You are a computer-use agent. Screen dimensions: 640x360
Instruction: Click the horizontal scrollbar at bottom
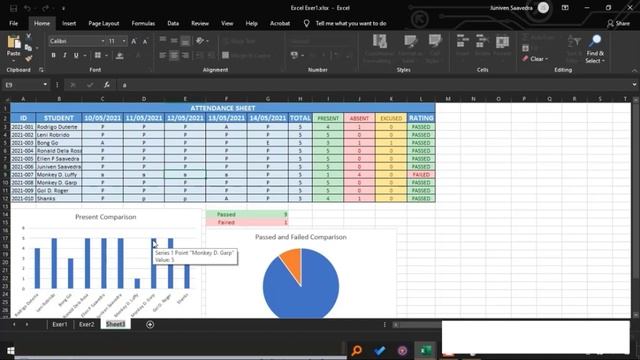tap(416, 325)
